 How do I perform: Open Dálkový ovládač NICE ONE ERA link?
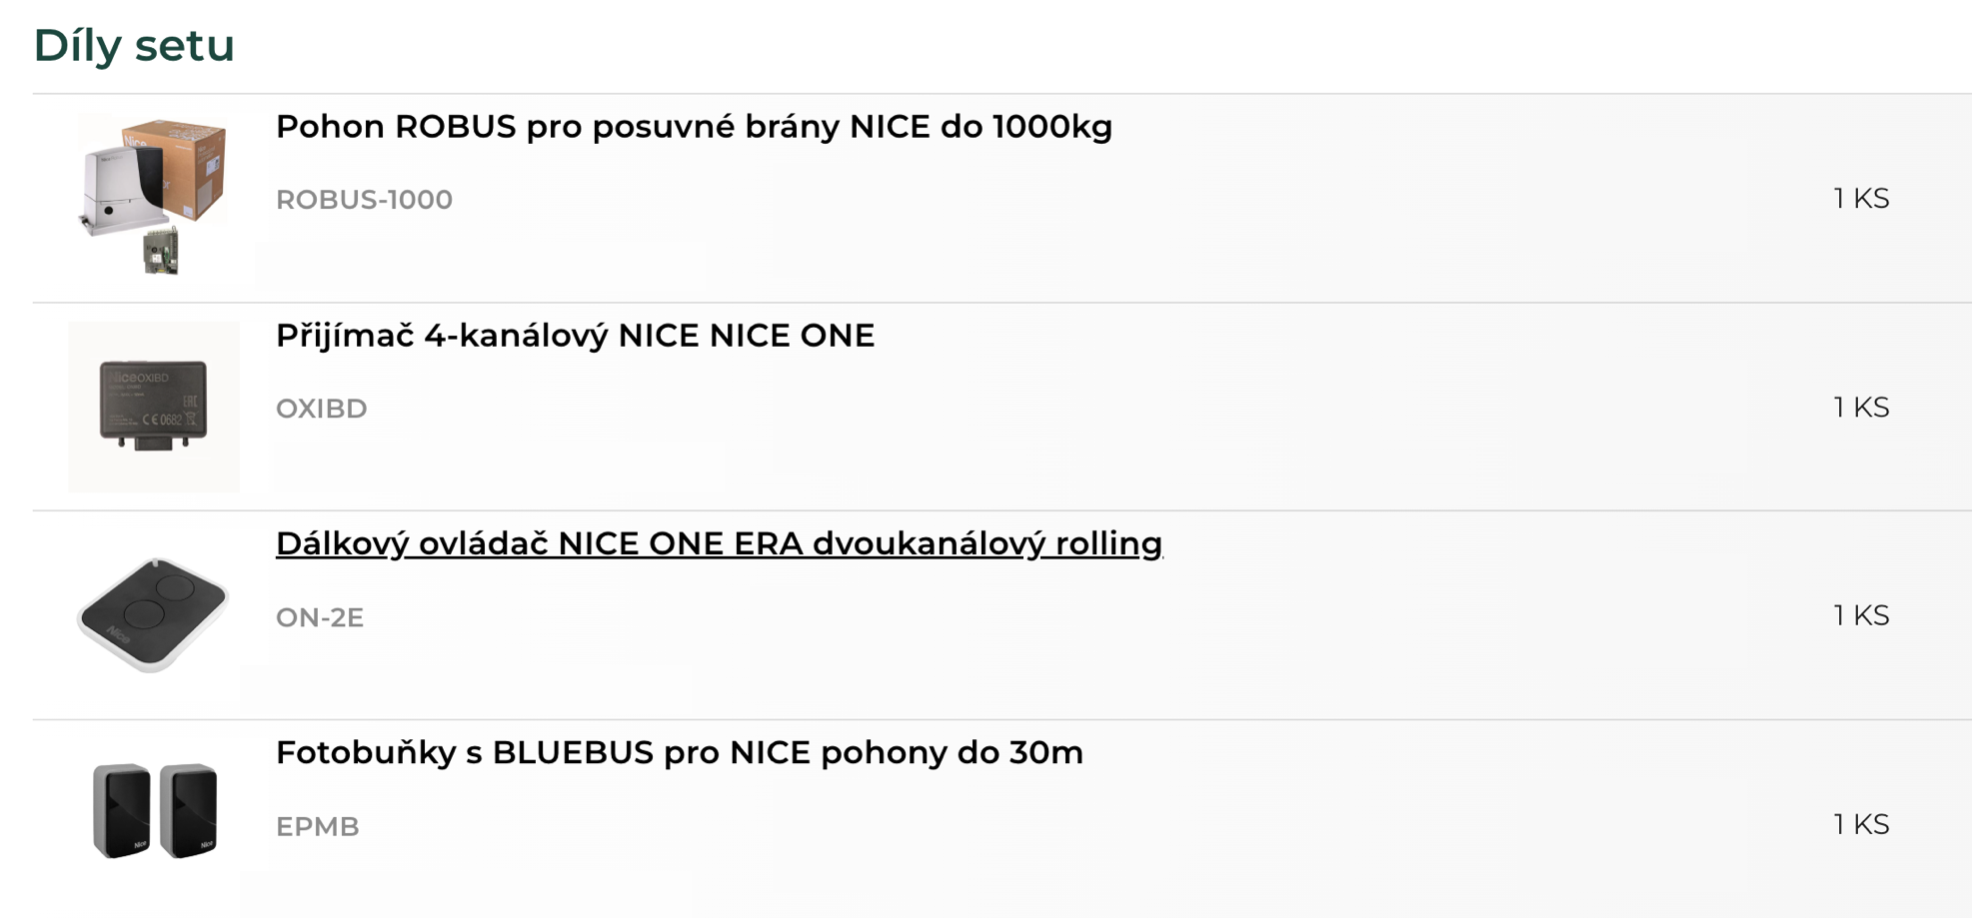click(x=719, y=544)
